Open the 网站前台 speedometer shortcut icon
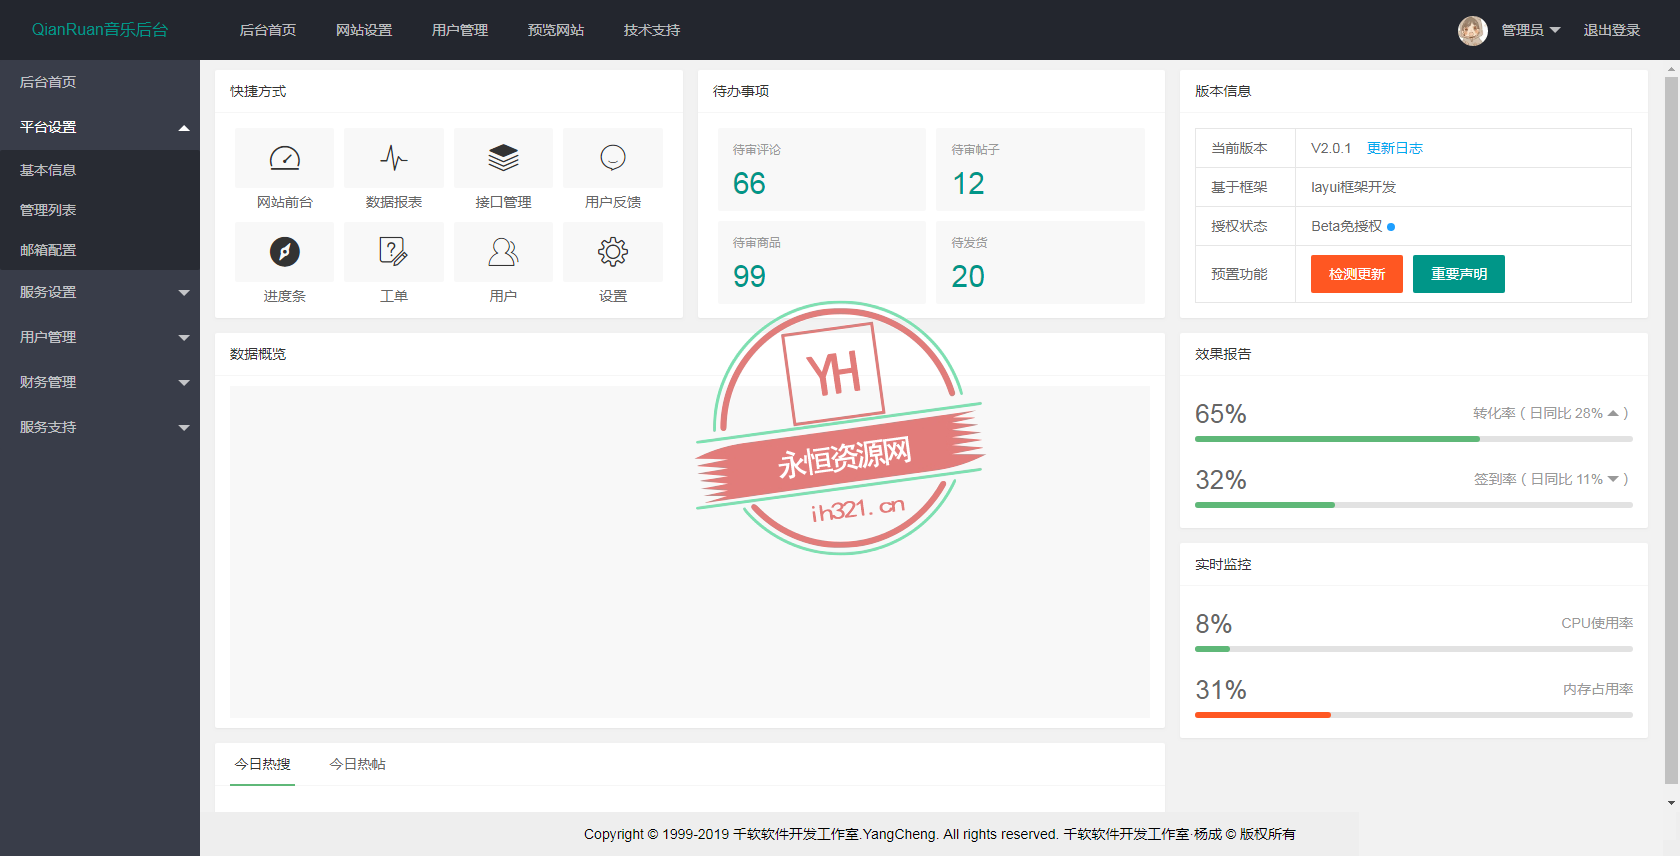This screenshot has height=856, width=1680. pos(285,158)
